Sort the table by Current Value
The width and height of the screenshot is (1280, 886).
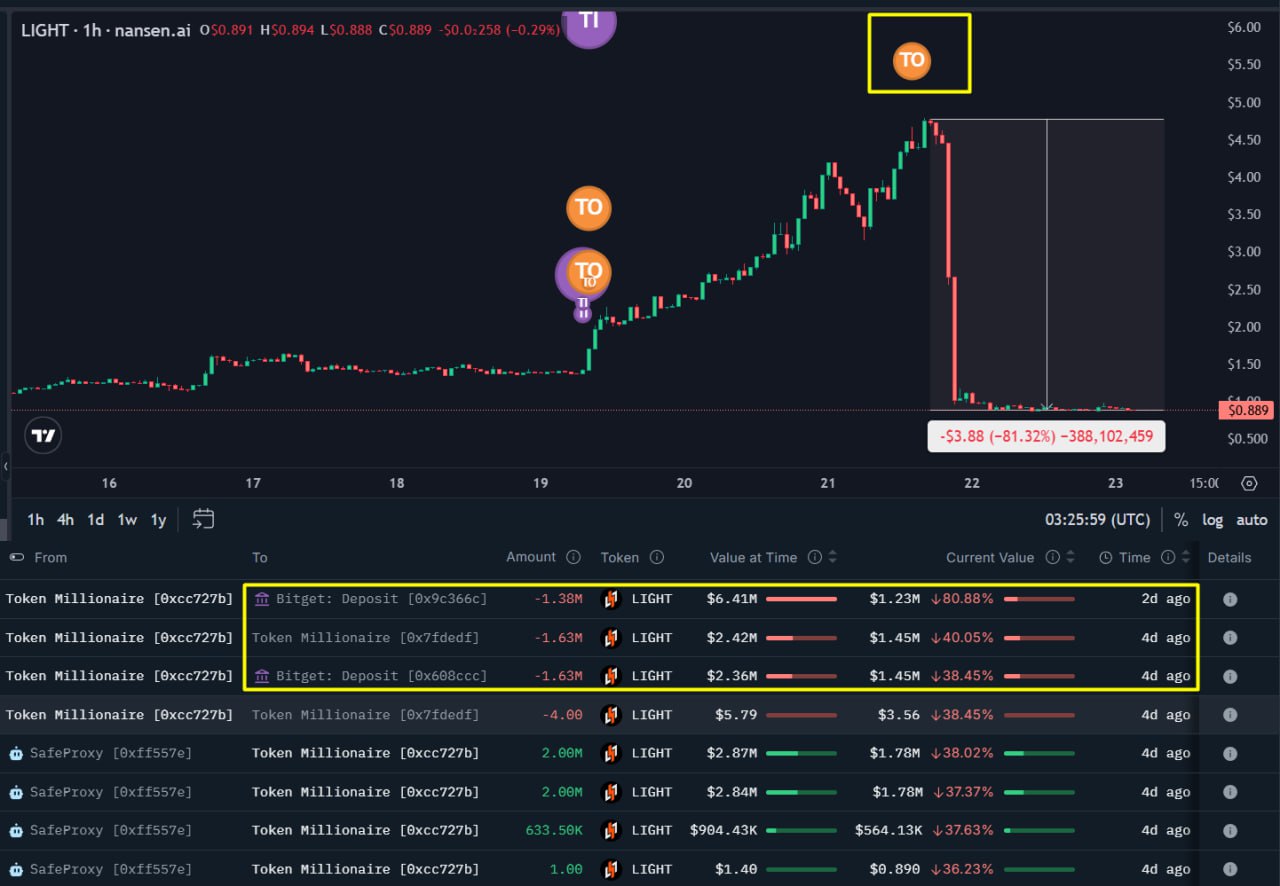coord(1070,557)
